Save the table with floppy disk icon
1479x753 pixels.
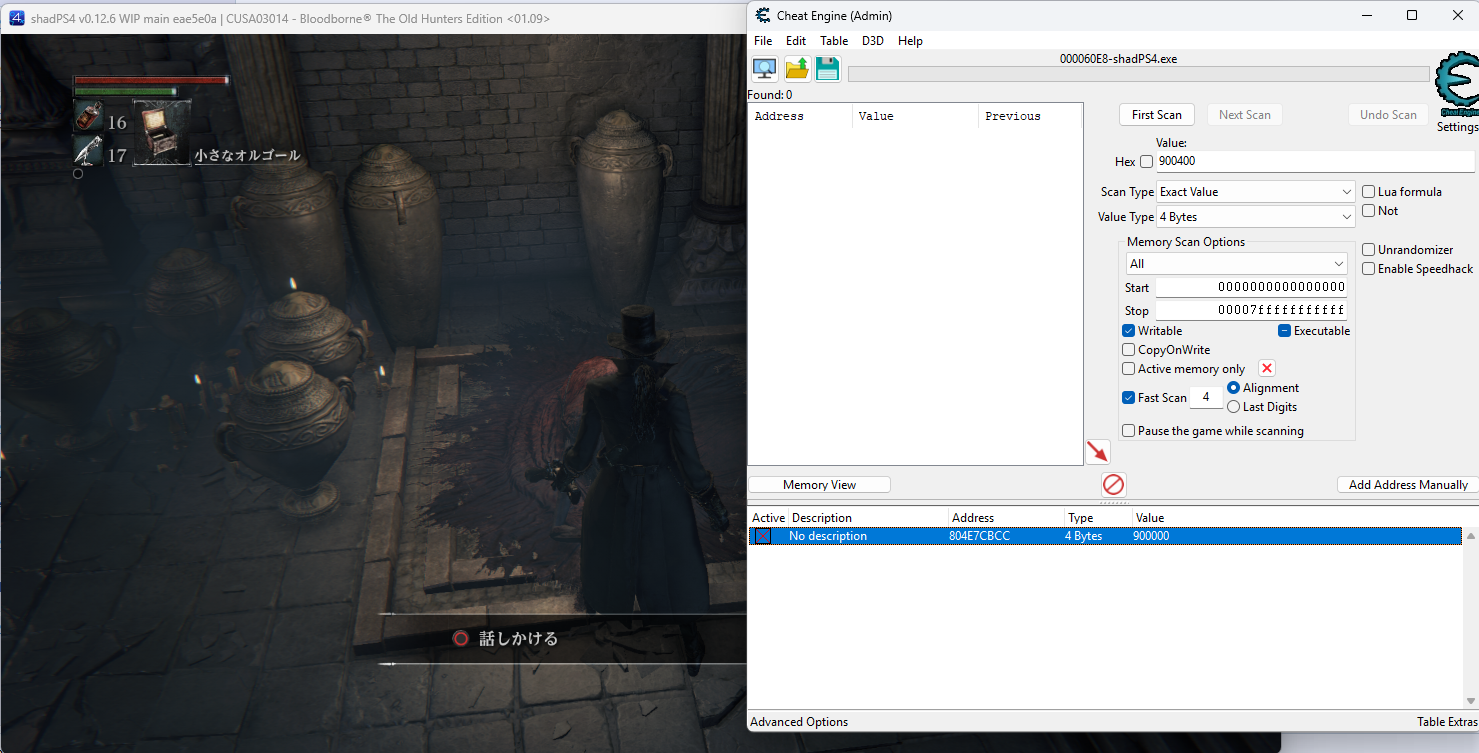click(828, 68)
